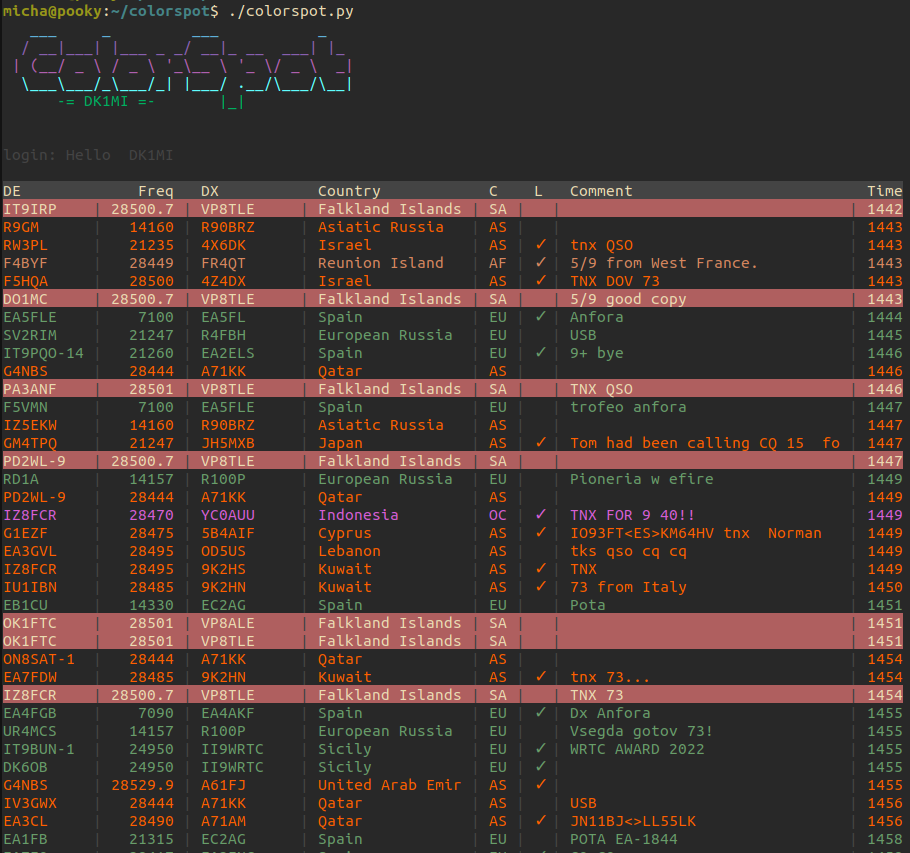Select the YC0AUU DX callsign
The image size is (910, 853).
click(x=228, y=515)
